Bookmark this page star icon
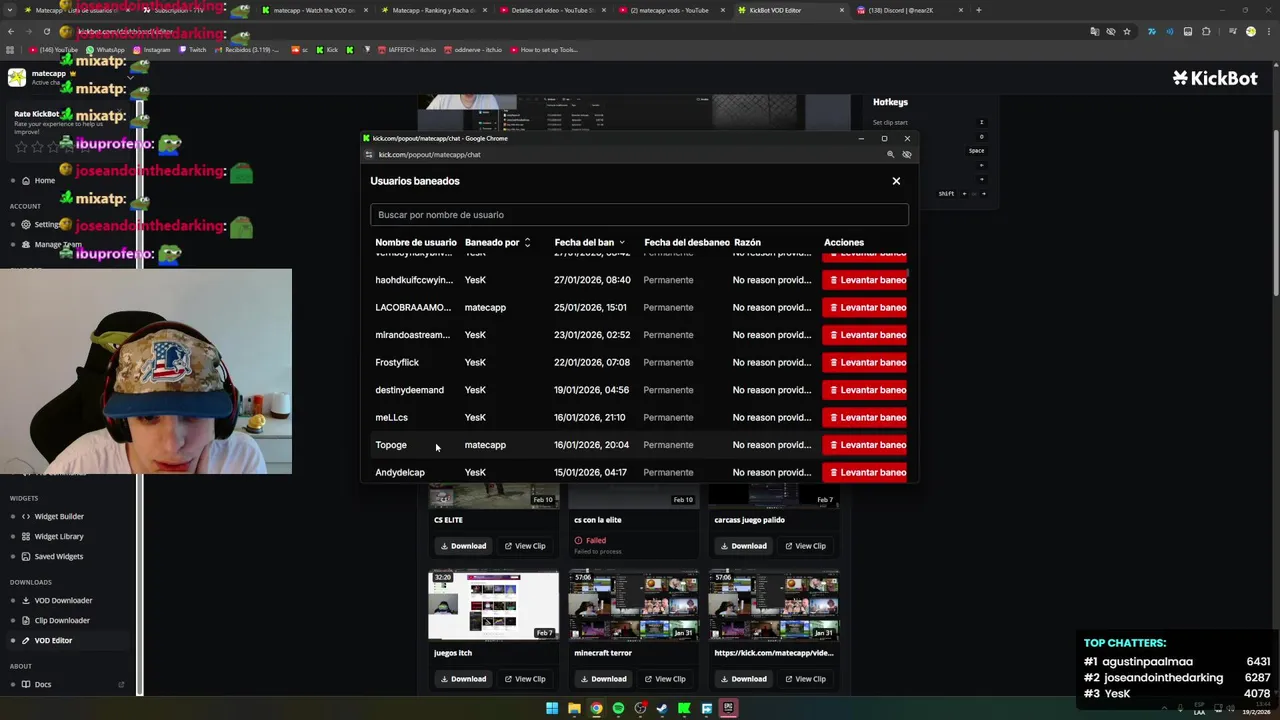Image resolution: width=1280 pixels, height=720 pixels. click(1127, 31)
